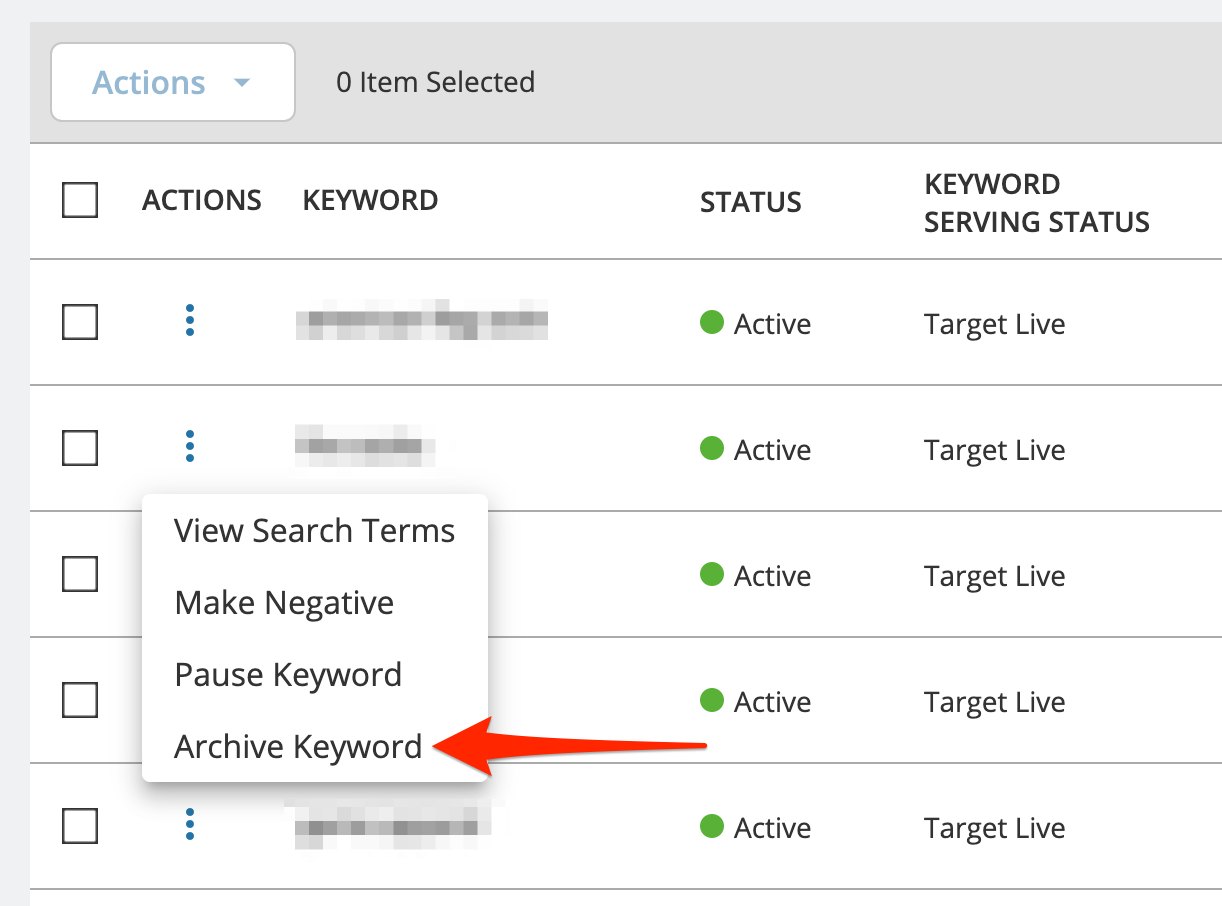The width and height of the screenshot is (1222, 906).
Task: Select the last keyword row checkbox
Action: coord(80,826)
